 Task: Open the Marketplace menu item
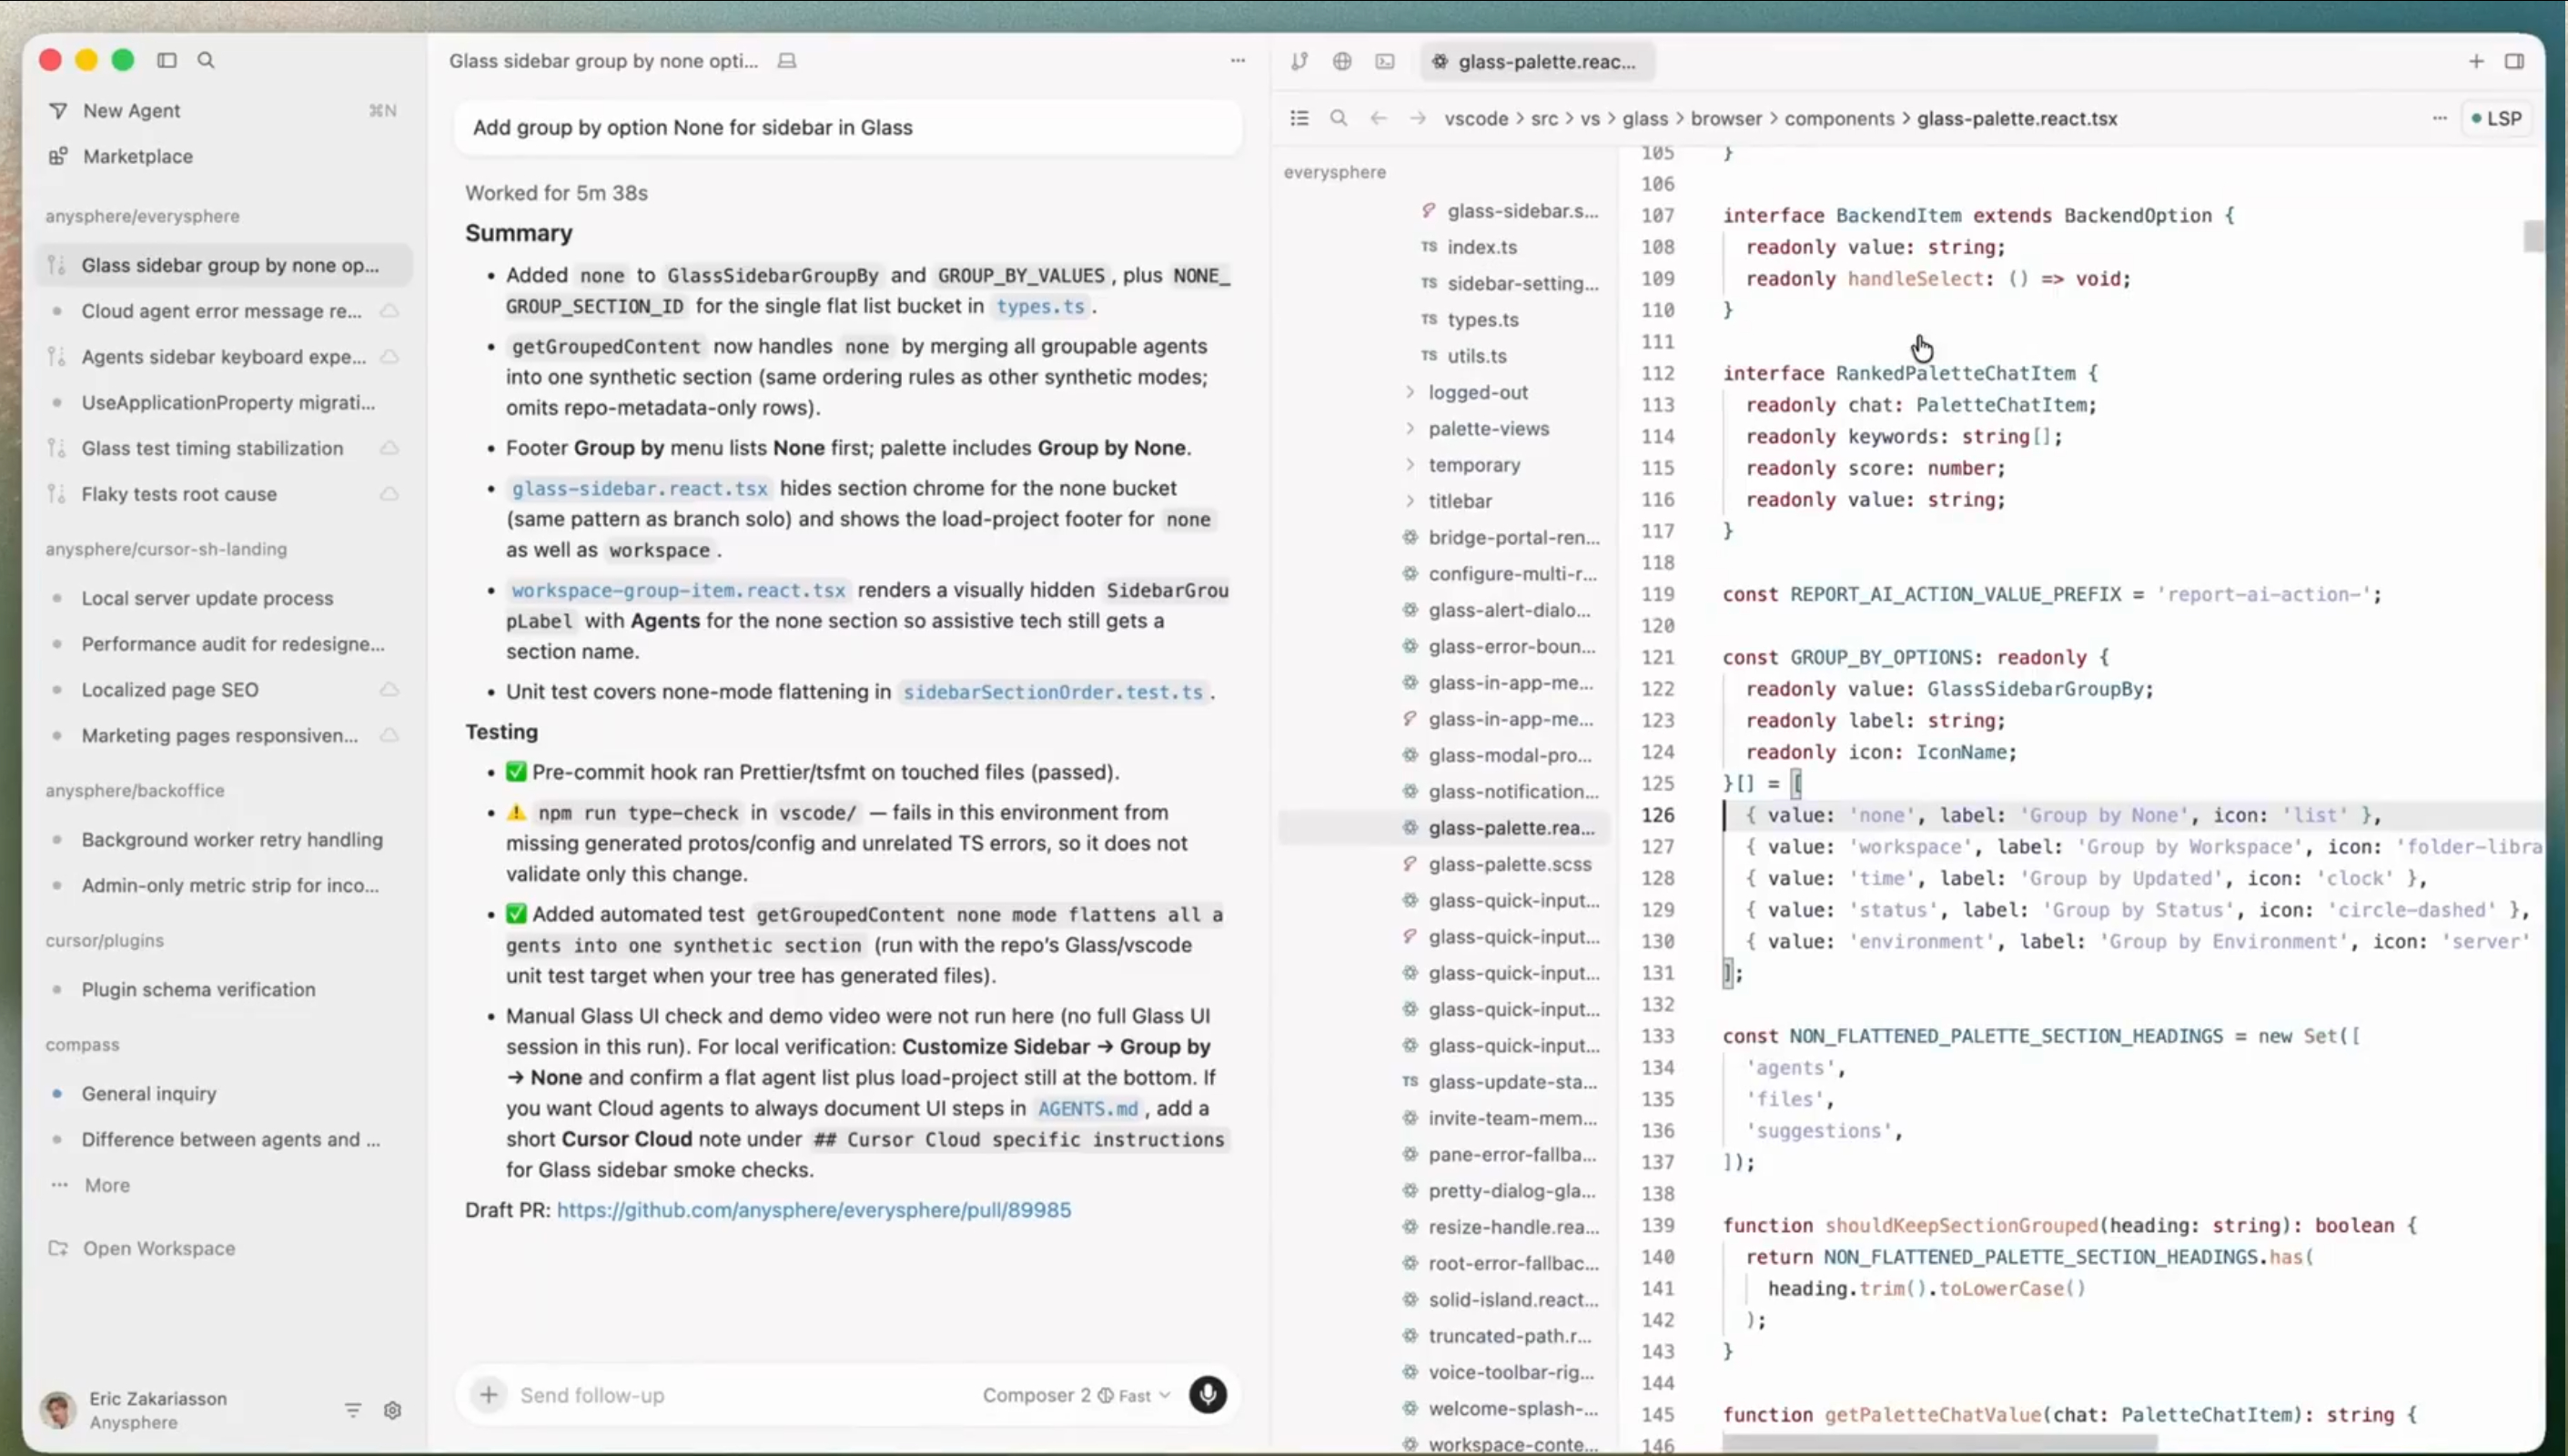[x=137, y=156]
